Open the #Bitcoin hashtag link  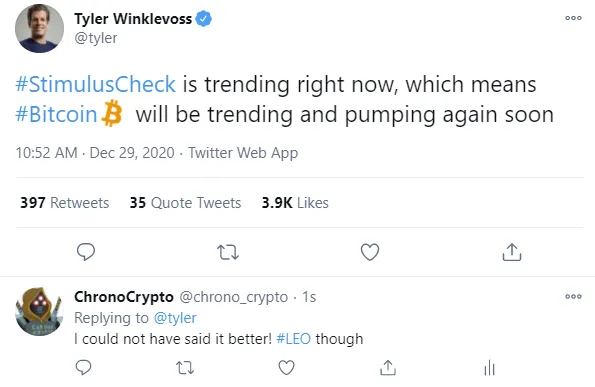pos(56,114)
